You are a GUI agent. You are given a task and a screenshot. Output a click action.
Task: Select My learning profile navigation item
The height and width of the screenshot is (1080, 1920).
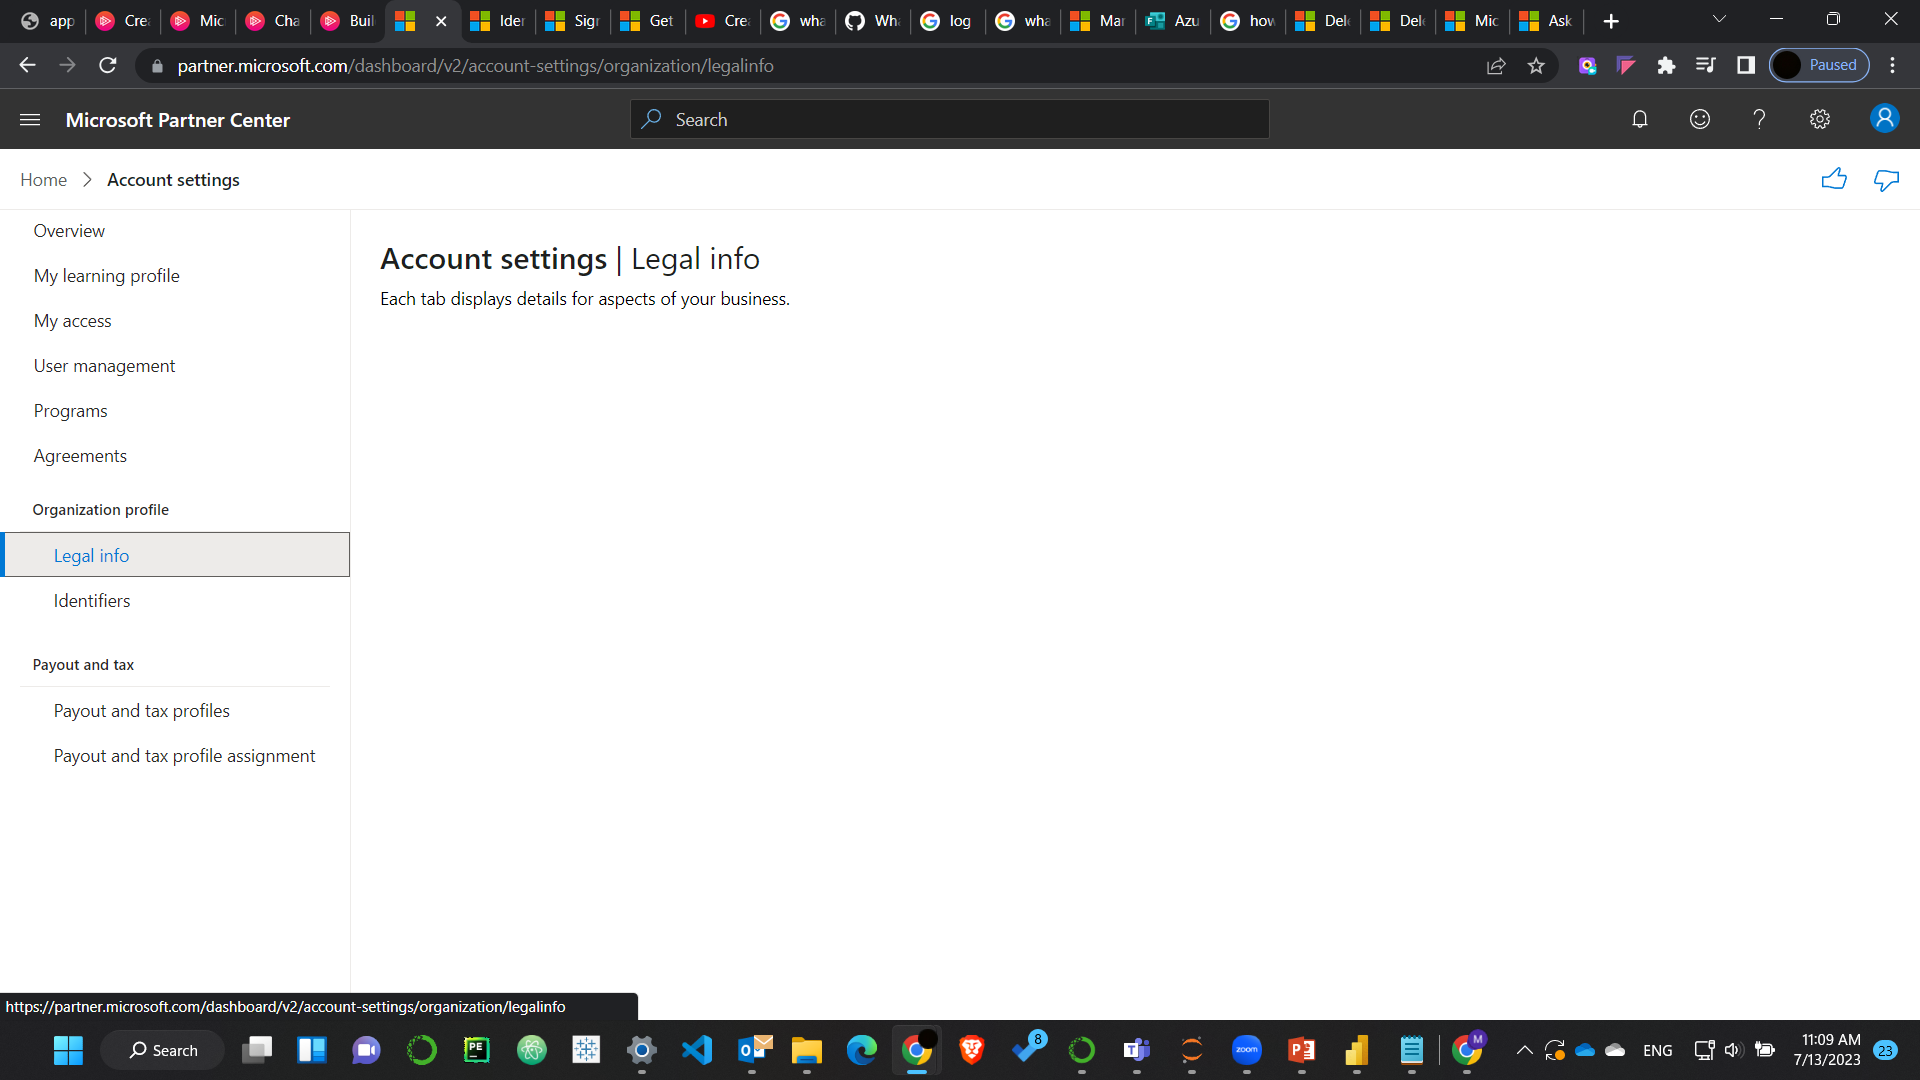click(107, 276)
